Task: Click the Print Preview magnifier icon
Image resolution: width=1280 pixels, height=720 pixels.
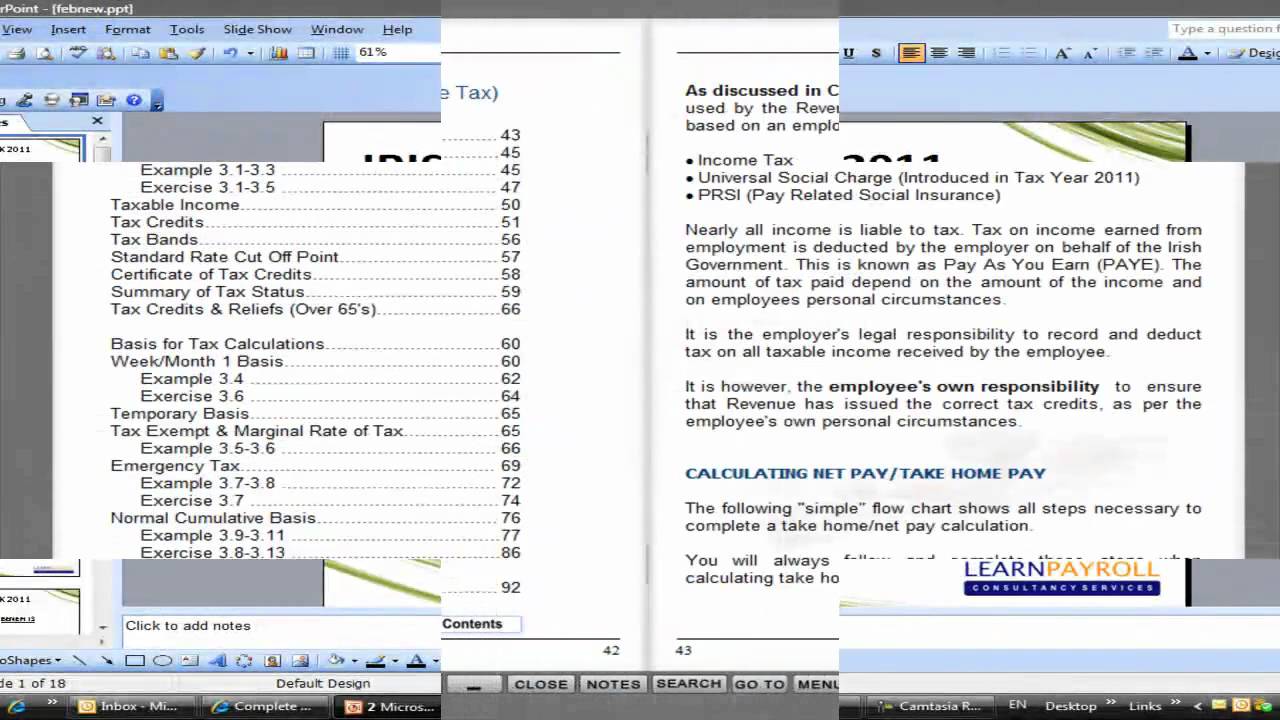Action: [45, 53]
